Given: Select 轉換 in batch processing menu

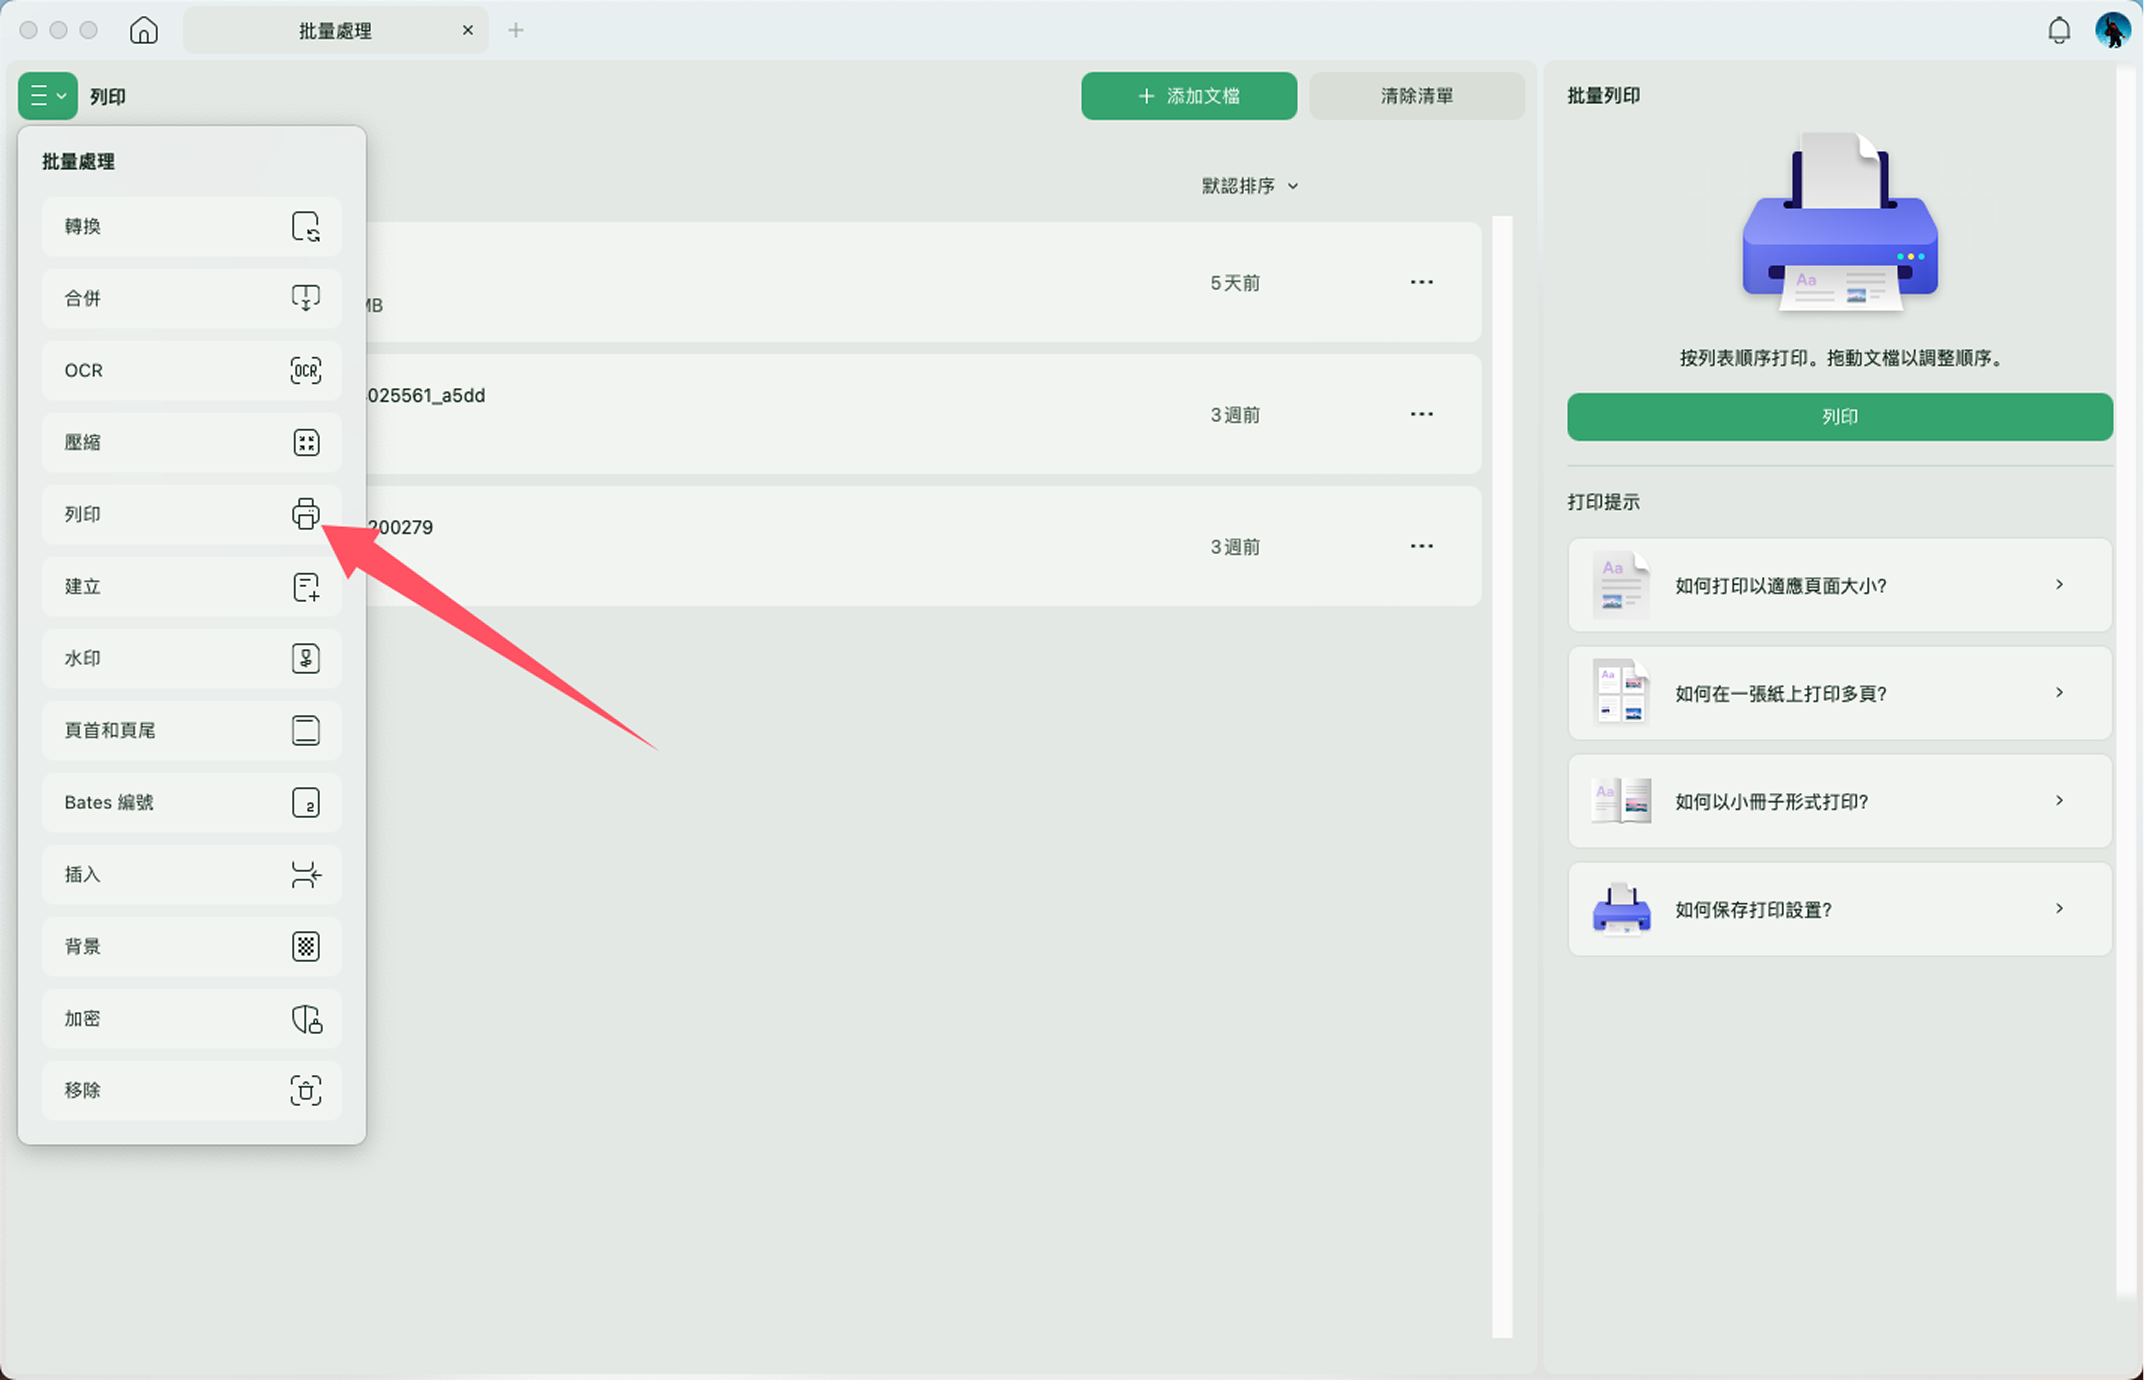Looking at the screenshot, I should click(x=192, y=227).
